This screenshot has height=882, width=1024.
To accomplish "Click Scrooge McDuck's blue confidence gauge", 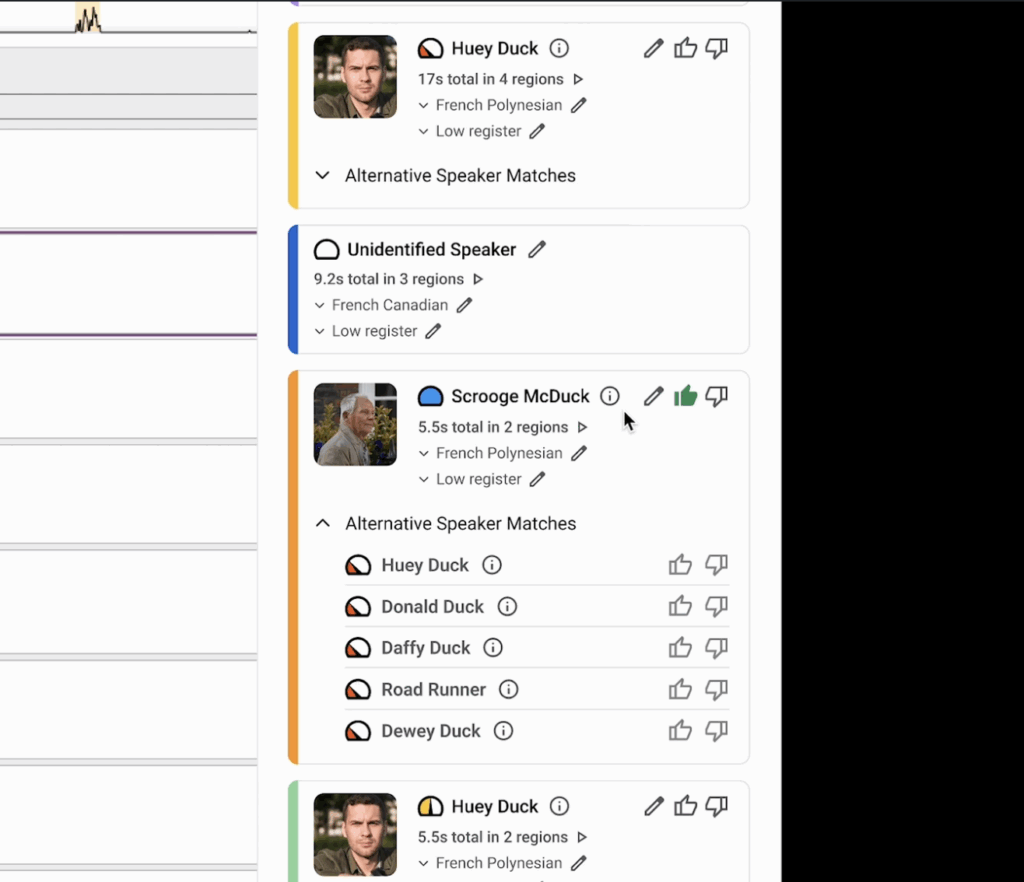I will click(x=430, y=397).
